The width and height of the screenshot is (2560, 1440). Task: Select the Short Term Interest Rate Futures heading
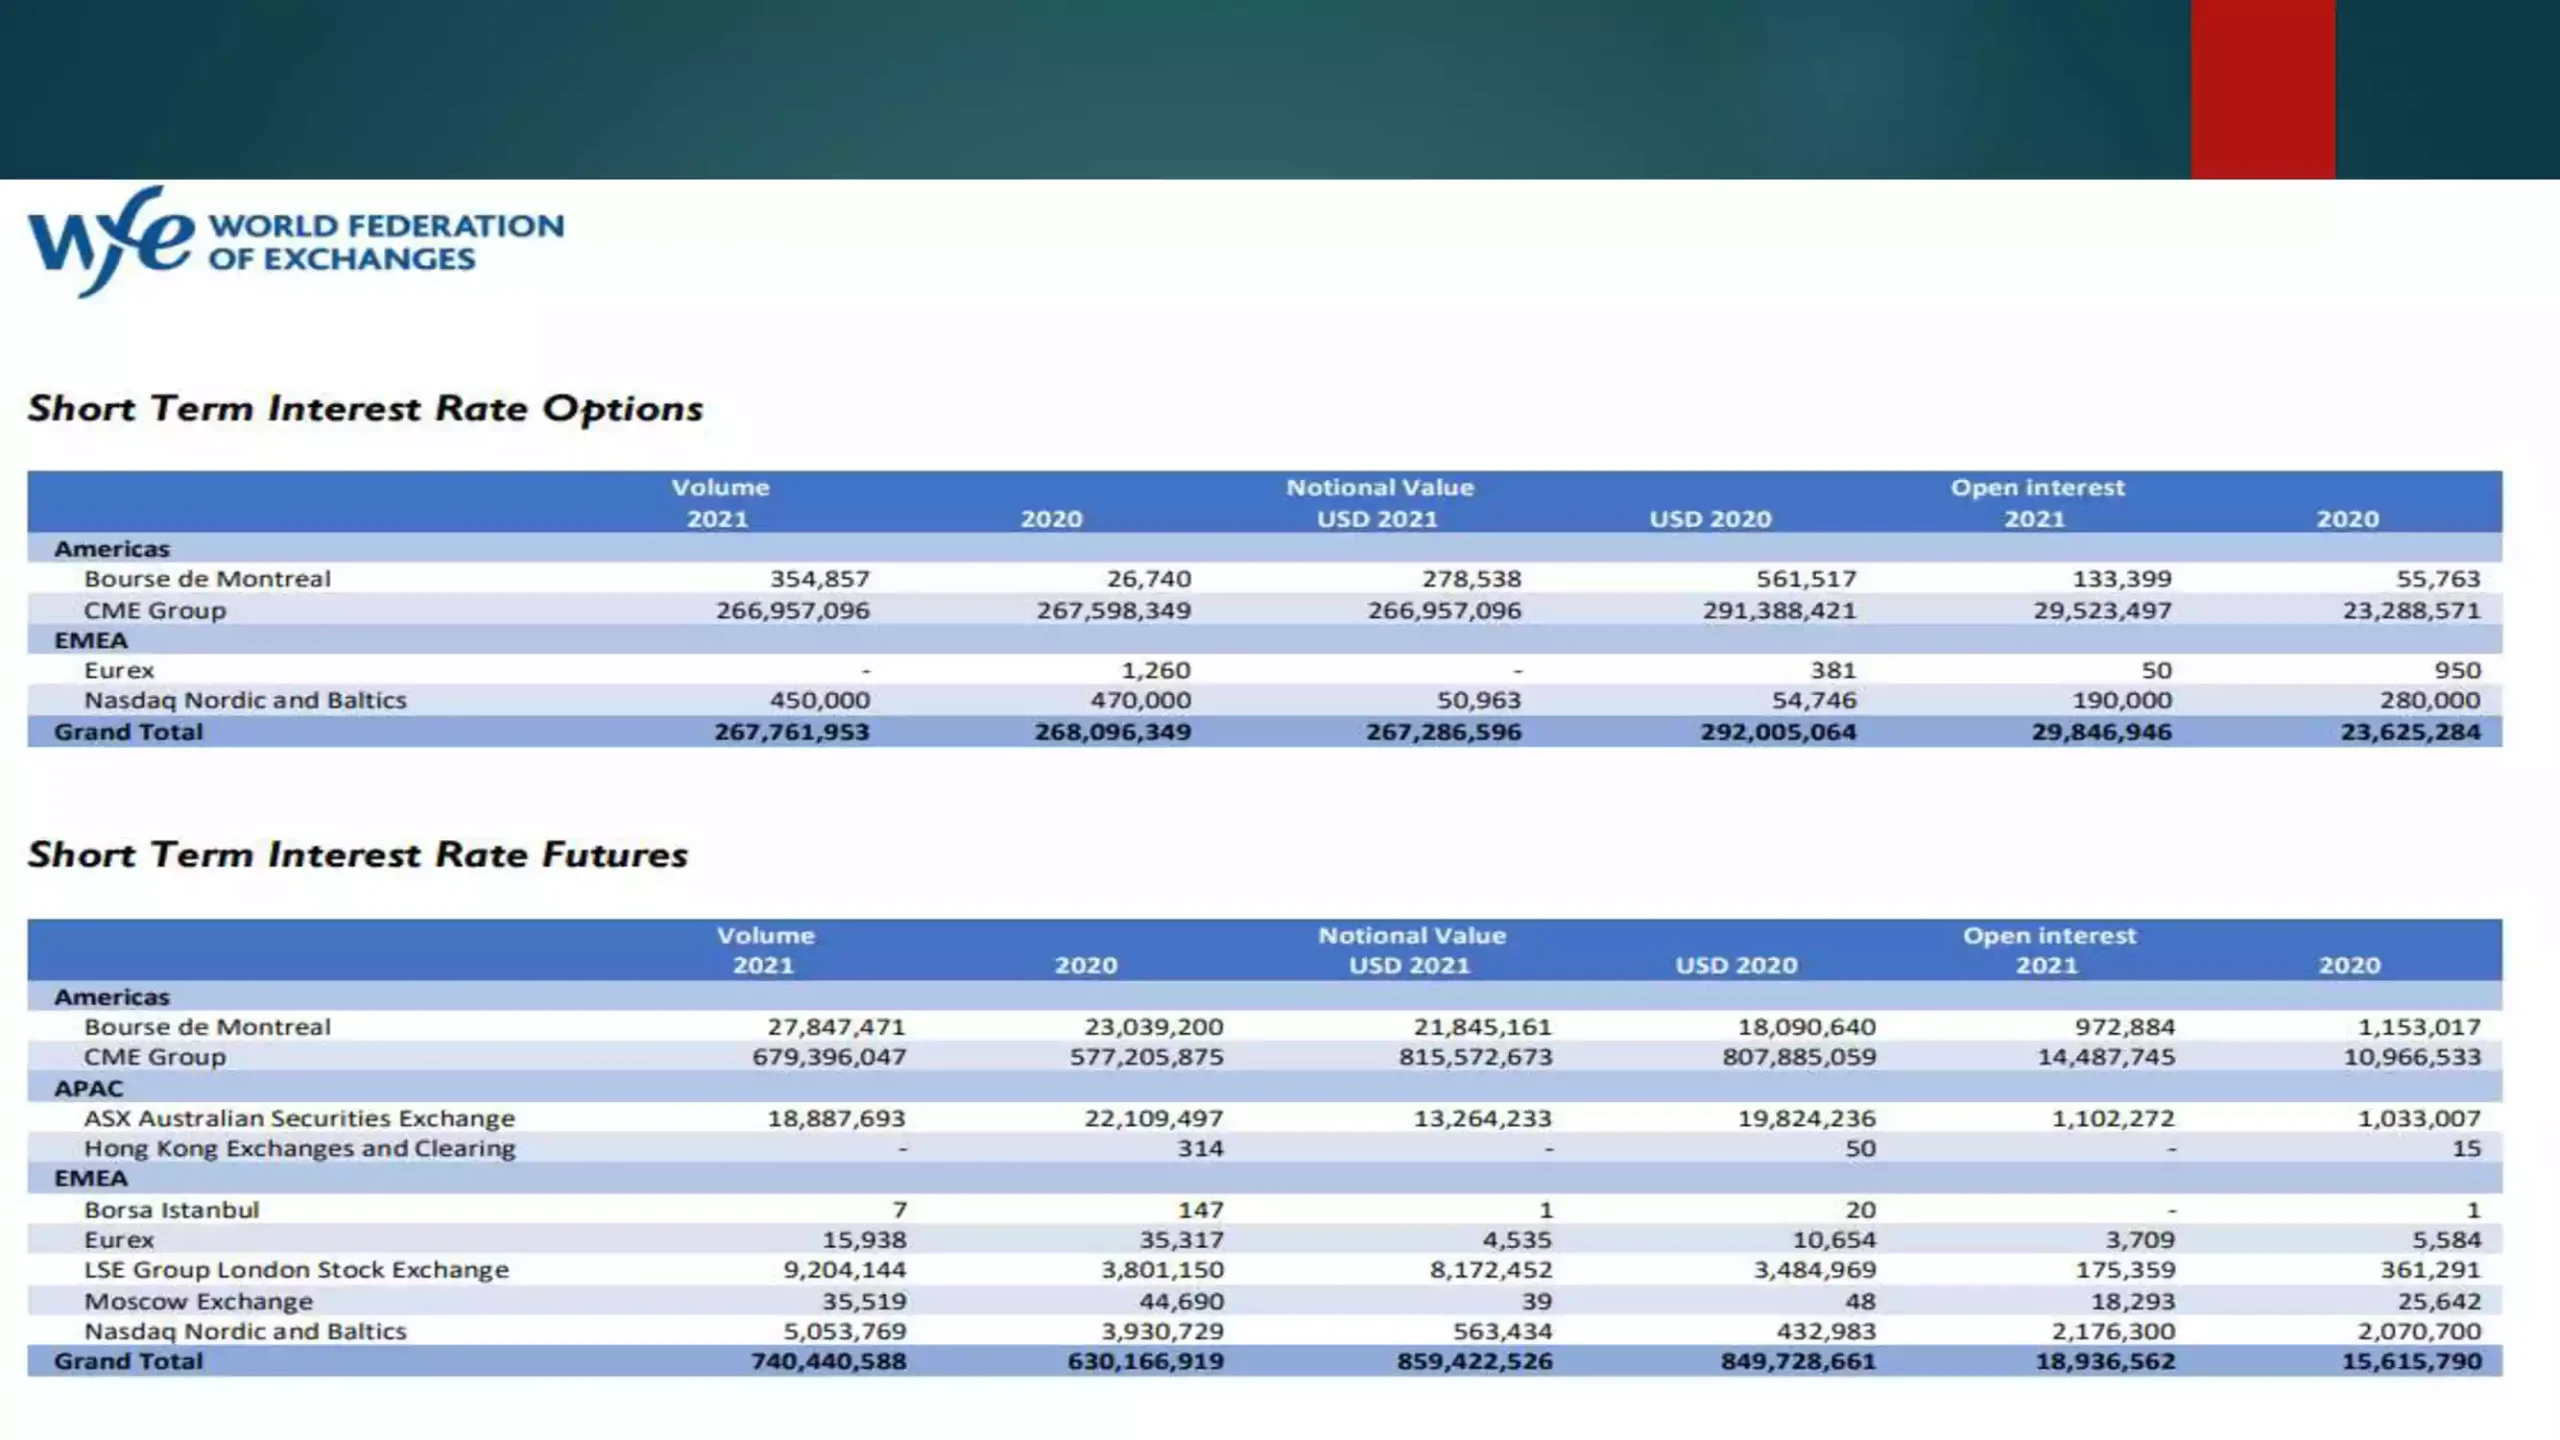tap(357, 855)
